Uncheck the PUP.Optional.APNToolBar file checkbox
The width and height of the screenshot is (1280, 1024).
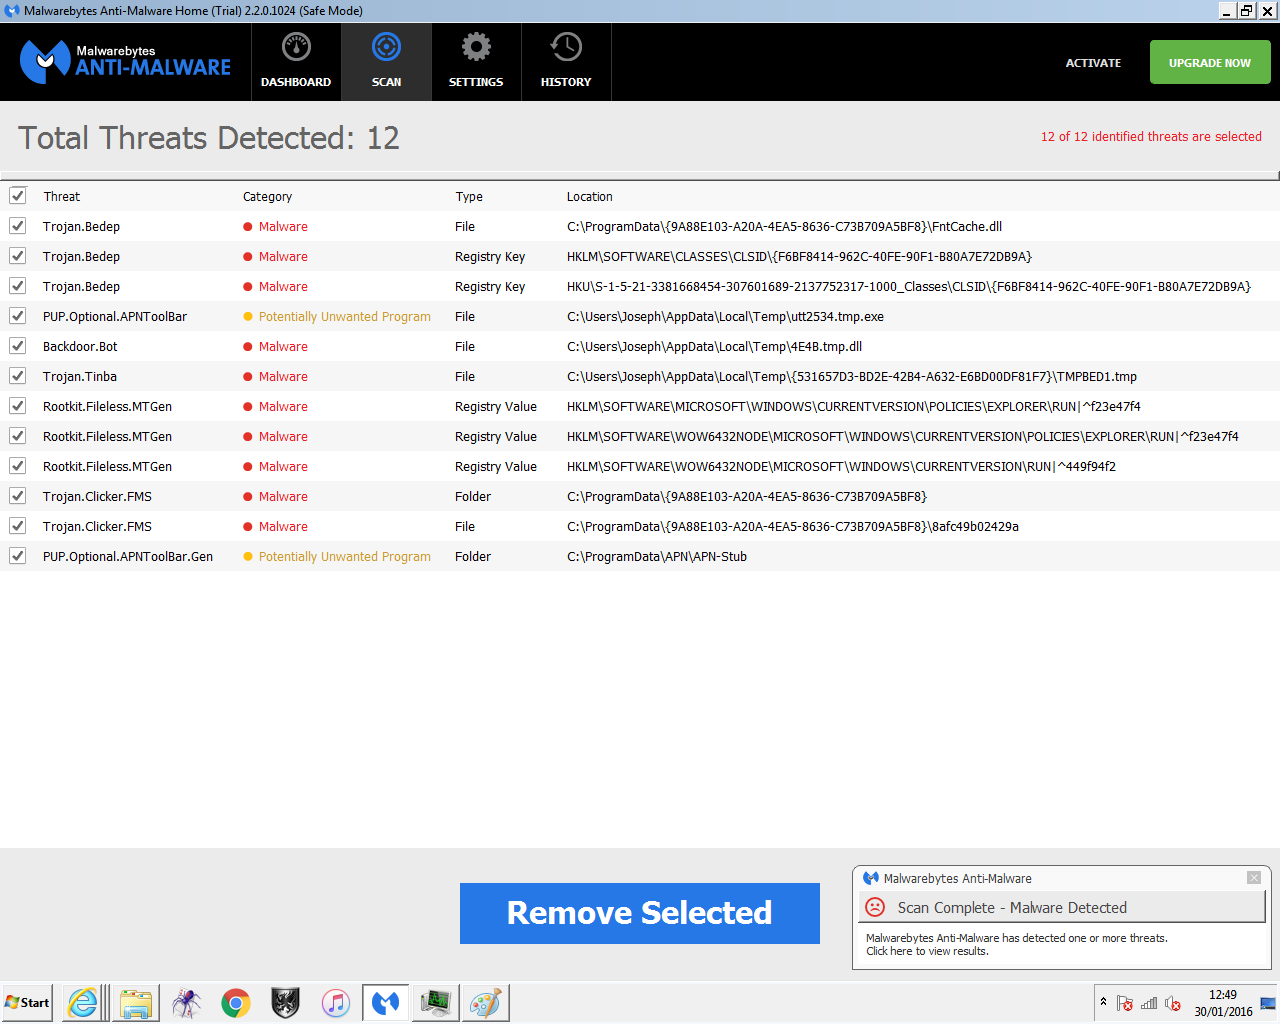click(x=18, y=316)
